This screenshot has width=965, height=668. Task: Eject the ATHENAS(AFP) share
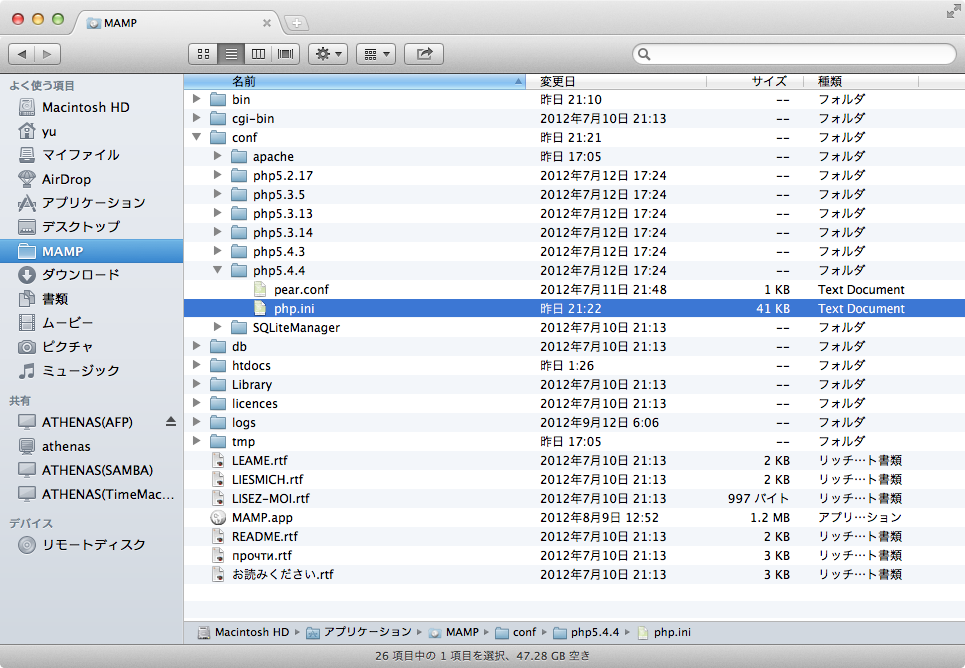[170, 422]
